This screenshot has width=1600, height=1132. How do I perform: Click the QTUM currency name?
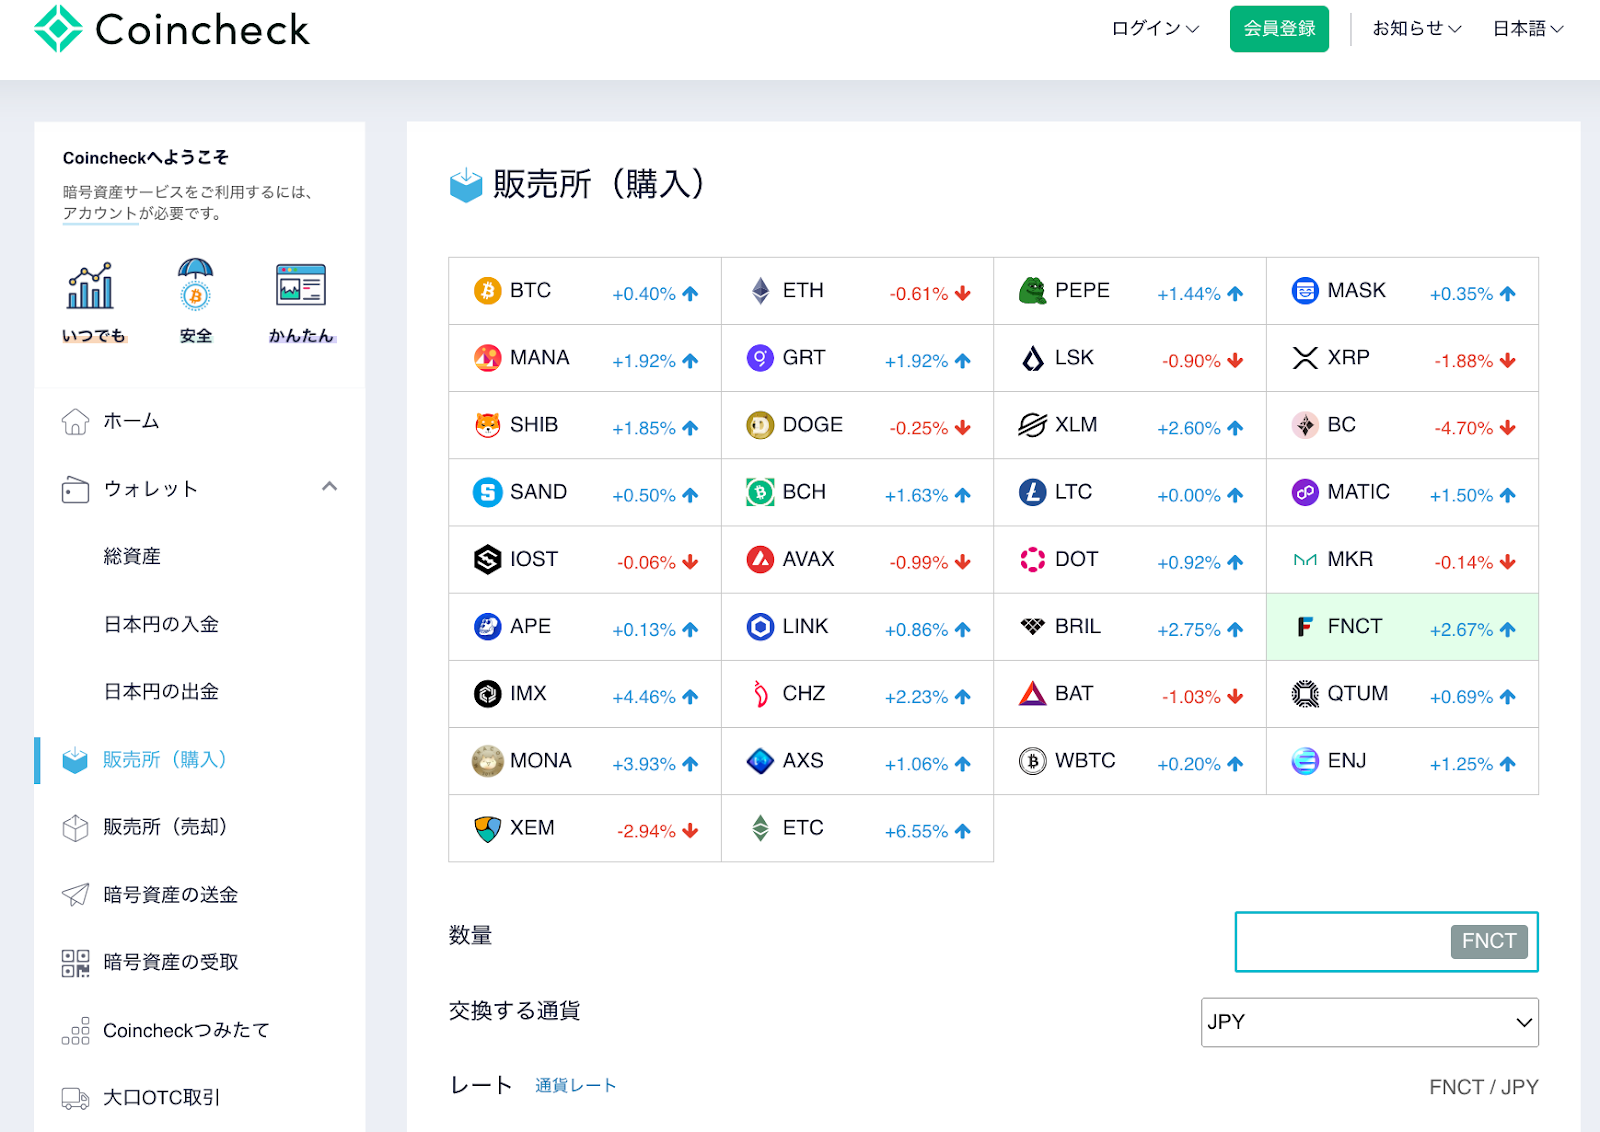tap(1357, 693)
